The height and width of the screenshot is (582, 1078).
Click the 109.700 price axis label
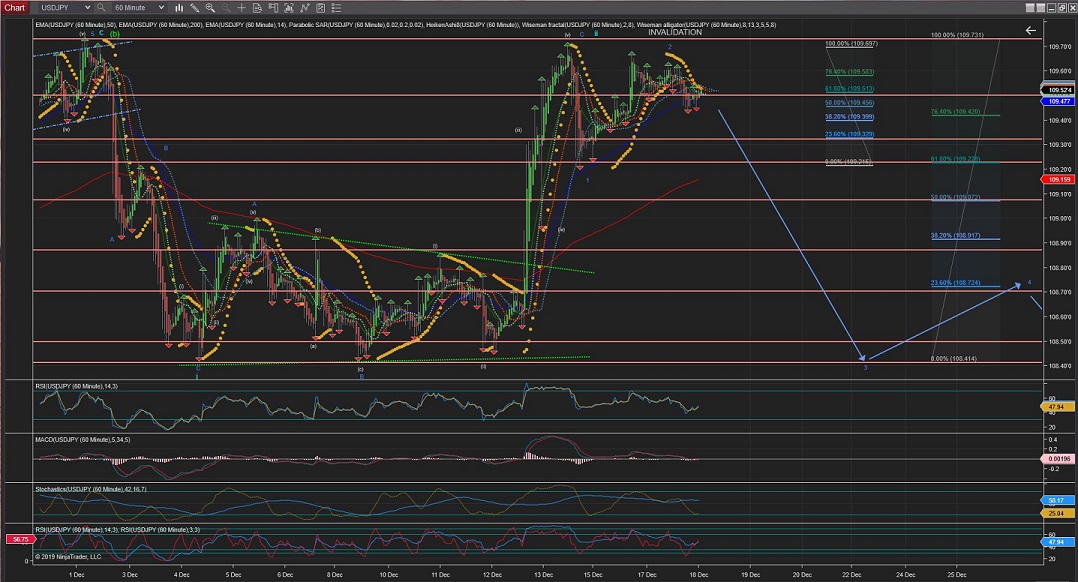pyautogui.click(x=1059, y=47)
